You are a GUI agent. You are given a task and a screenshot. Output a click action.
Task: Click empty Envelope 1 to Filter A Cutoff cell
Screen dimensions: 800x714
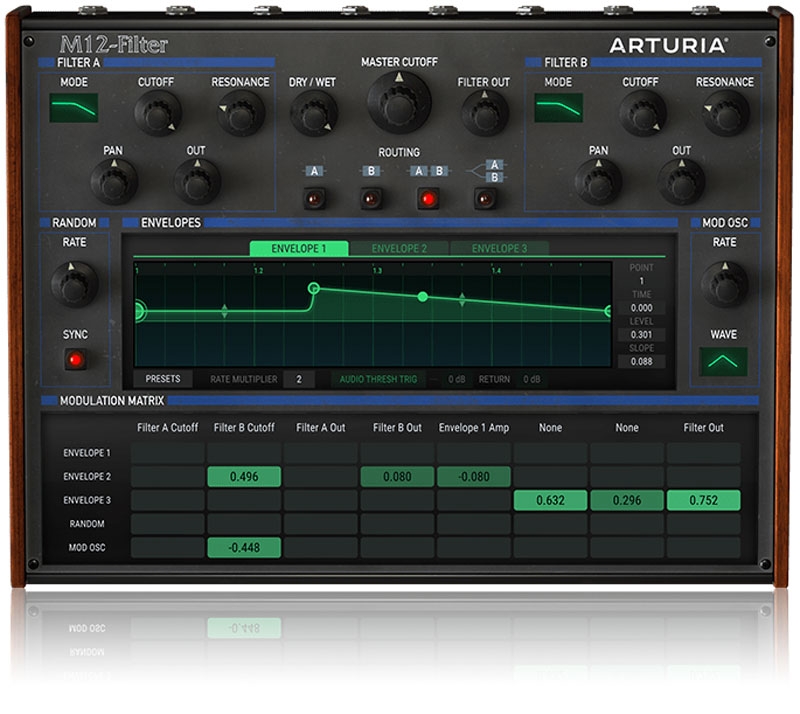pos(167,453)
